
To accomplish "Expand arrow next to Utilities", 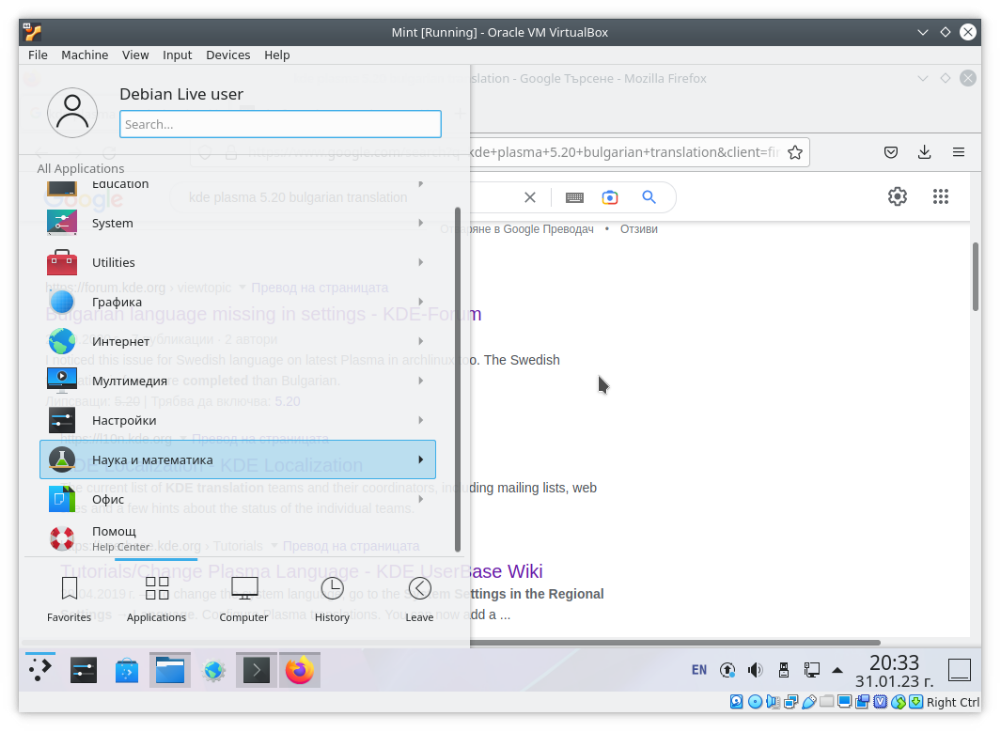I will click(420, 262).
